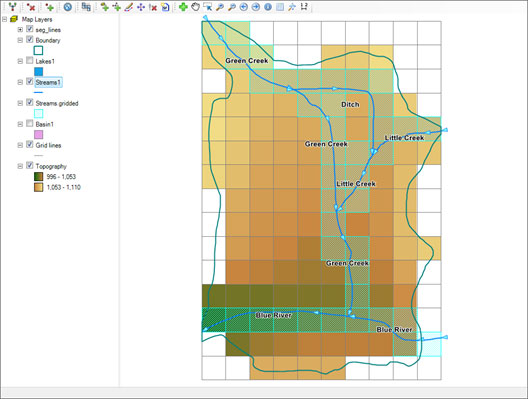Collapse the Lakes1 layer legend
This screenshot has width=528, height=399.
20,61
